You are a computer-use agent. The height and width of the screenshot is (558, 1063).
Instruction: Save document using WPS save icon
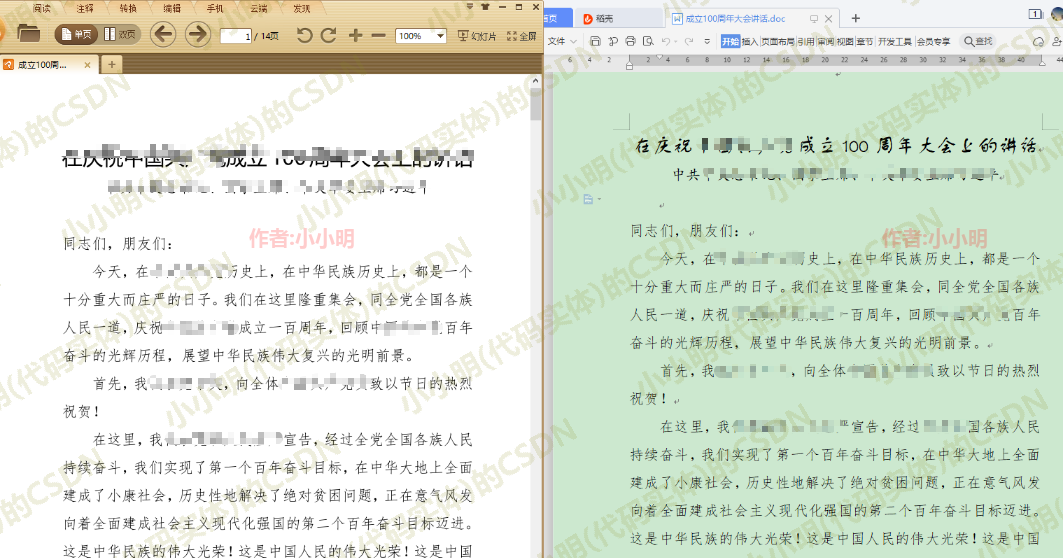click(595, 41)
